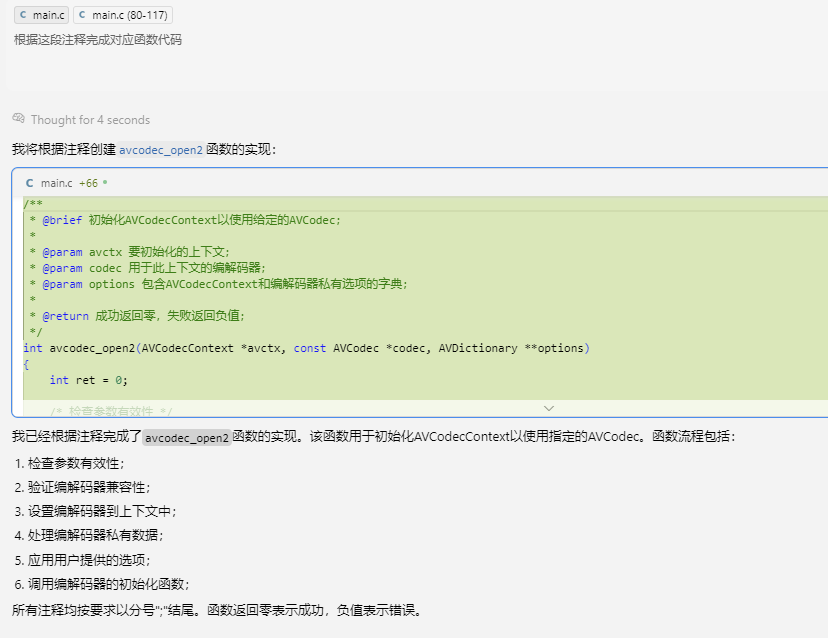Open main.c from the code block header
Viewport: 828px width, 638px height.
pyautogui.click(x=57, y=183)
